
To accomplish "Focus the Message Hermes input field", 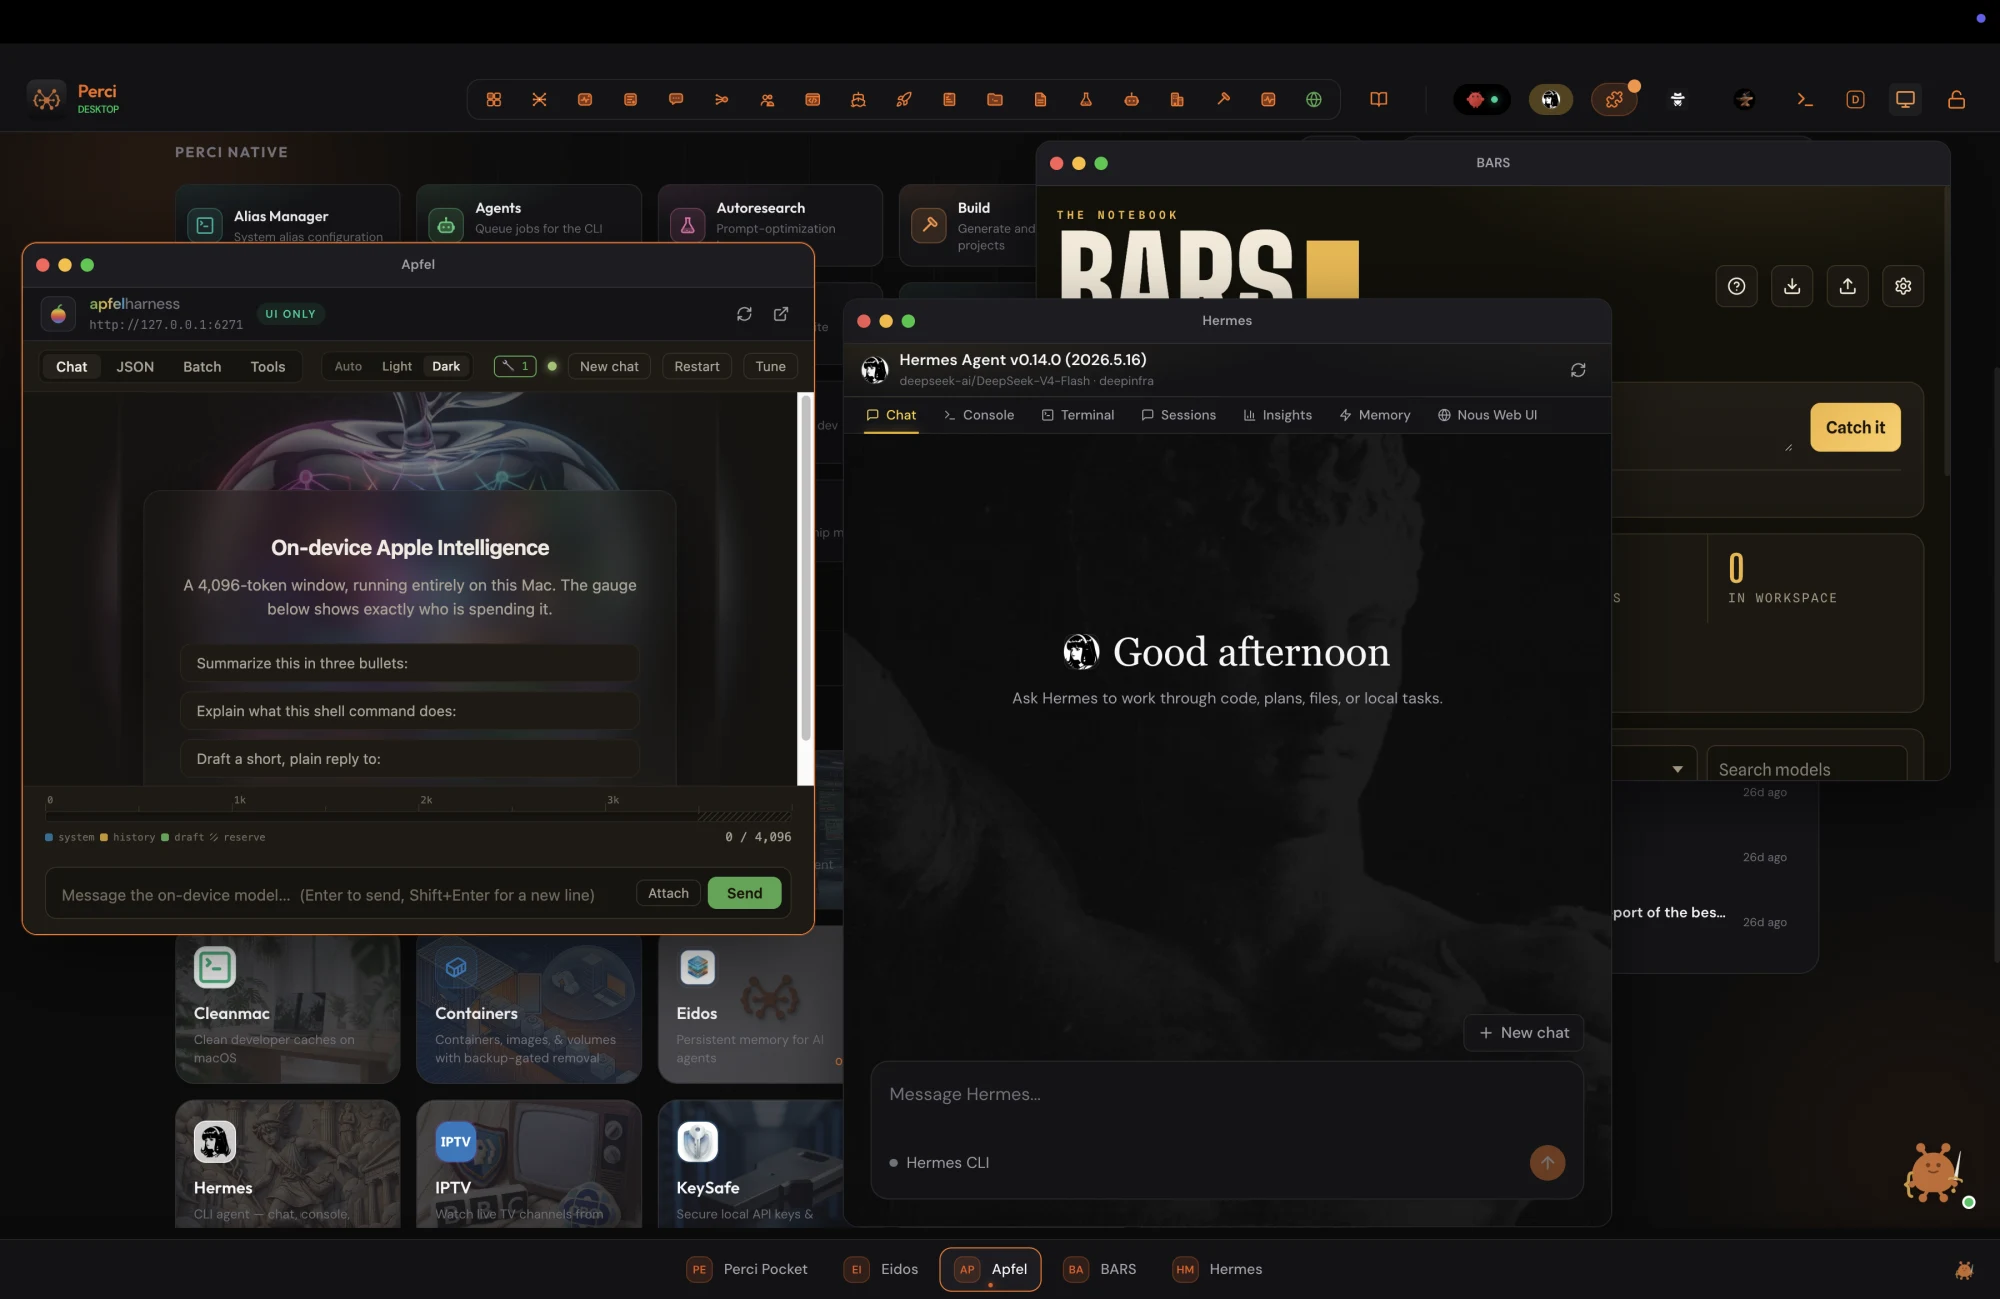I will tap(1227, 1095).
